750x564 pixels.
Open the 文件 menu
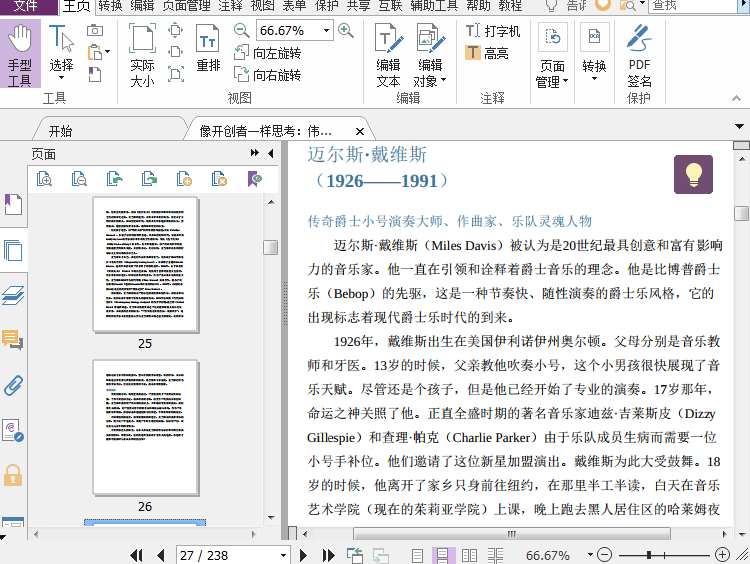[26, 5]
